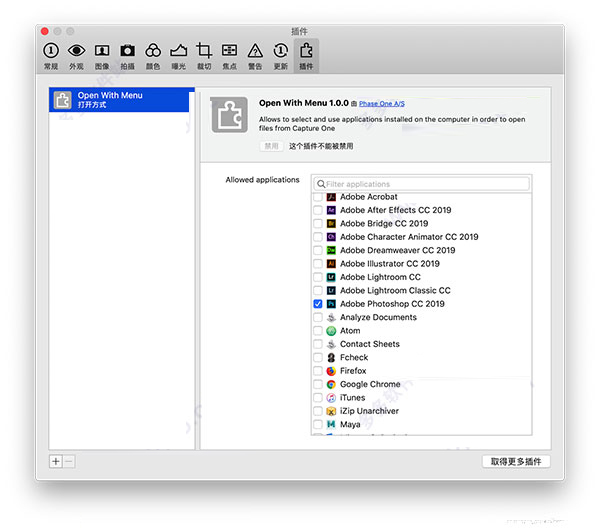Check the Analyze Documents checkbox
The height and width of the screenshot is (528, 600).
(x=318, y=317)
